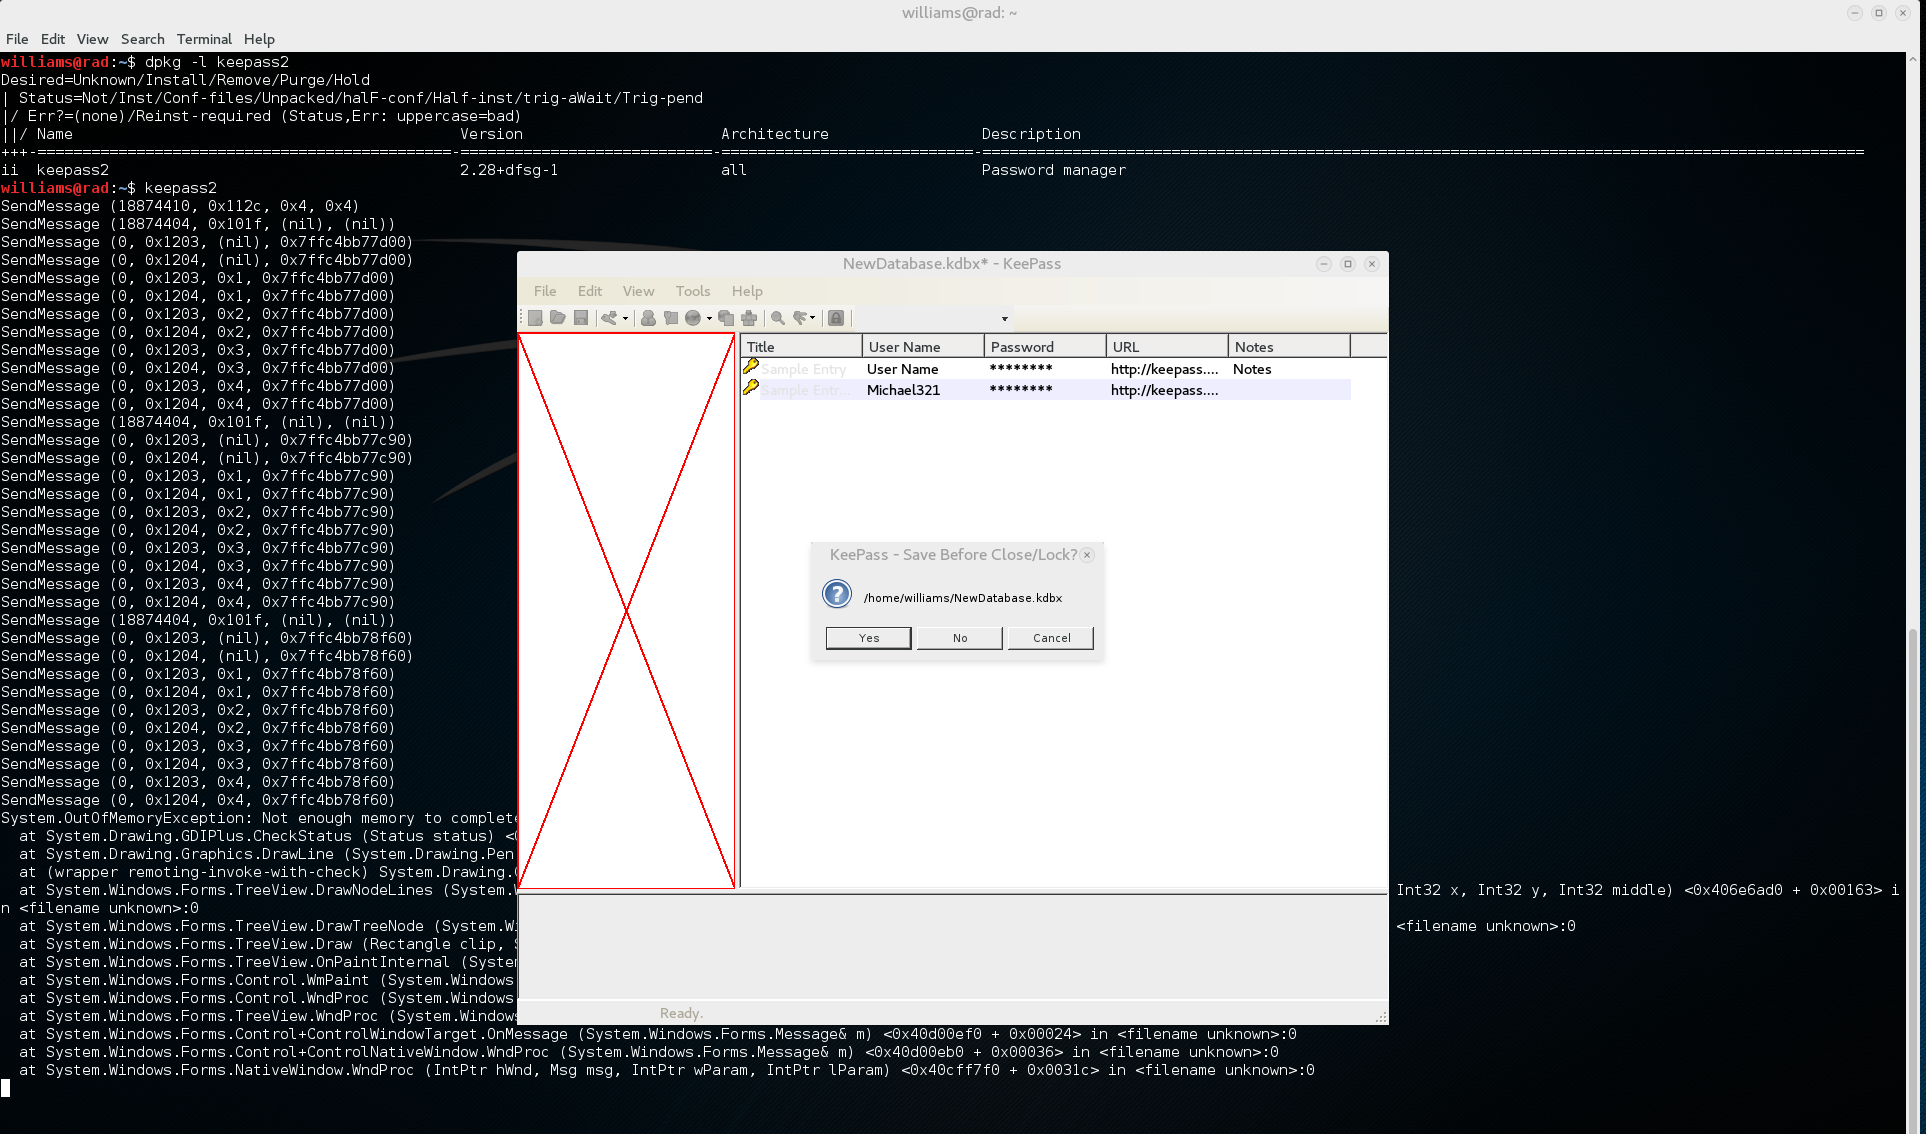Open quick search combo box dropdown
Screen dimensions: 1926x1134
click(x=1005, y=319)
